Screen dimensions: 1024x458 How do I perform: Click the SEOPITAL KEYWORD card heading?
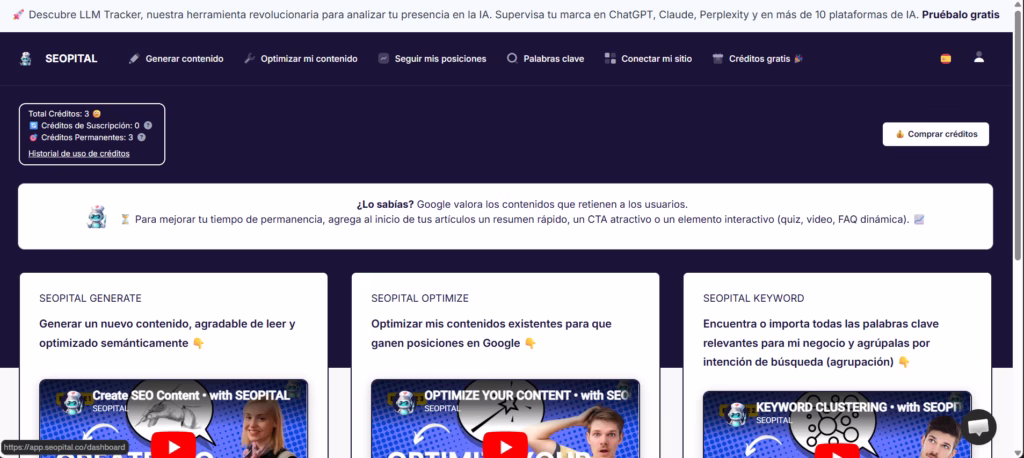tap(754, 299)
